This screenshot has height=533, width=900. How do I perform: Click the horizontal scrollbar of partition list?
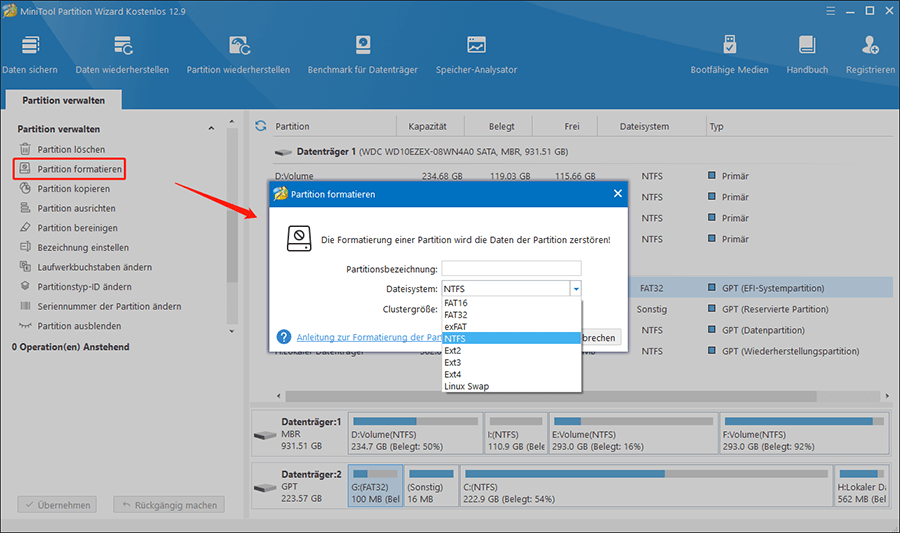click(x=551, y=396)
